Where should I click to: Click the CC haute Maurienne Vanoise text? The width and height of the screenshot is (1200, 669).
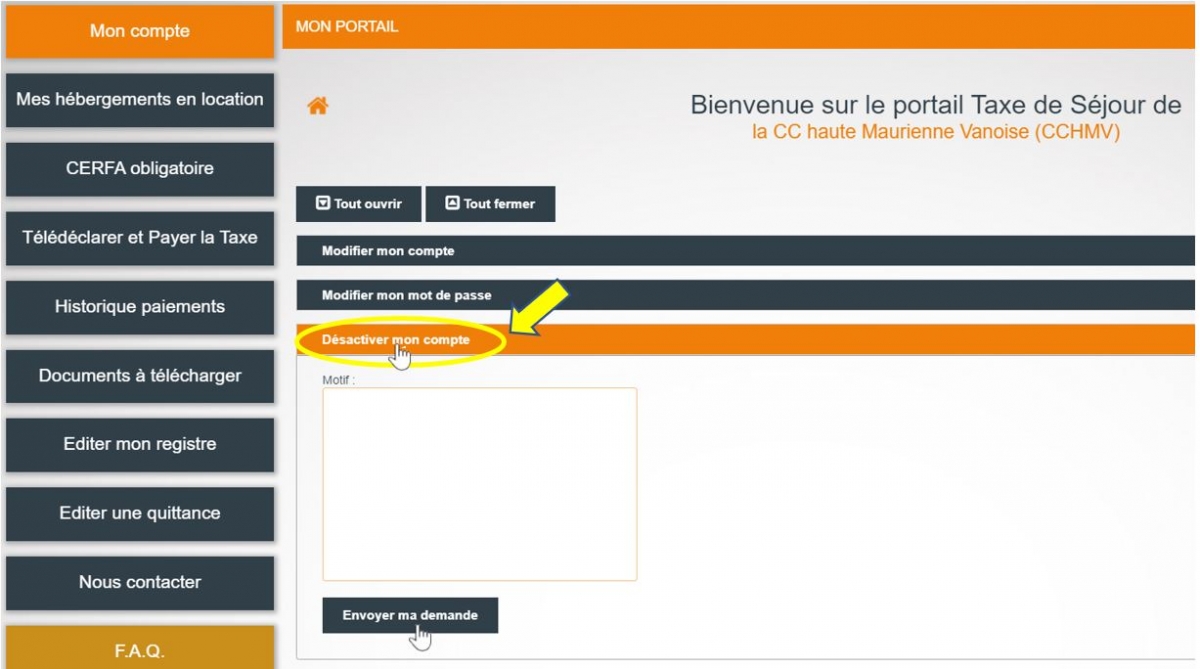pyautogui.click(x=935, y=132)
